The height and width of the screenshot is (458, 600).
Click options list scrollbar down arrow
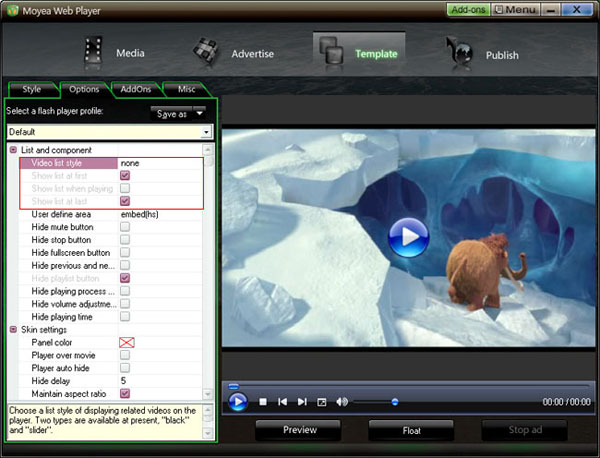[x=208, y=394]
